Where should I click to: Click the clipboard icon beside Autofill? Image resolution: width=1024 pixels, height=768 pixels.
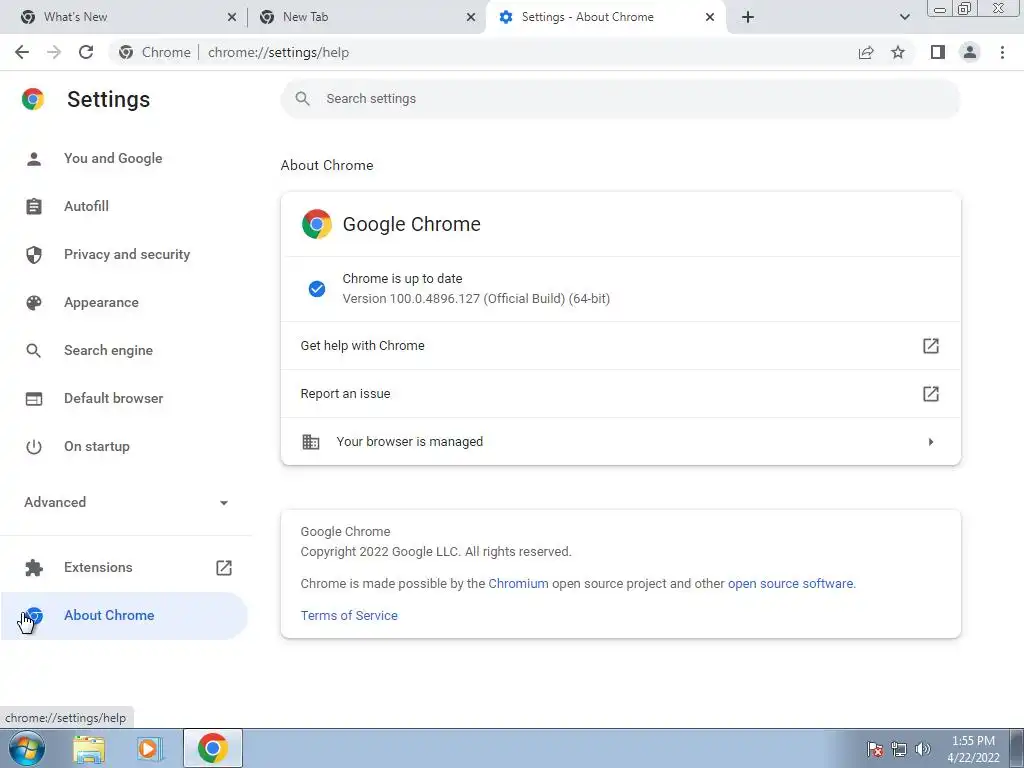(x=34, y=206)
